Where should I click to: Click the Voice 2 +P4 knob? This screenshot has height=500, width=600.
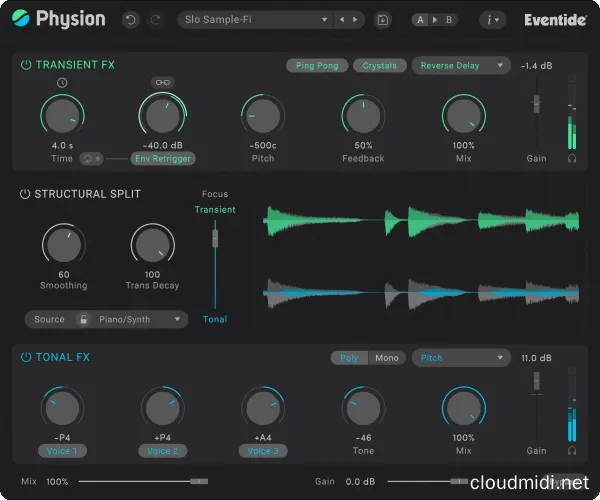[x=163, y=408]
